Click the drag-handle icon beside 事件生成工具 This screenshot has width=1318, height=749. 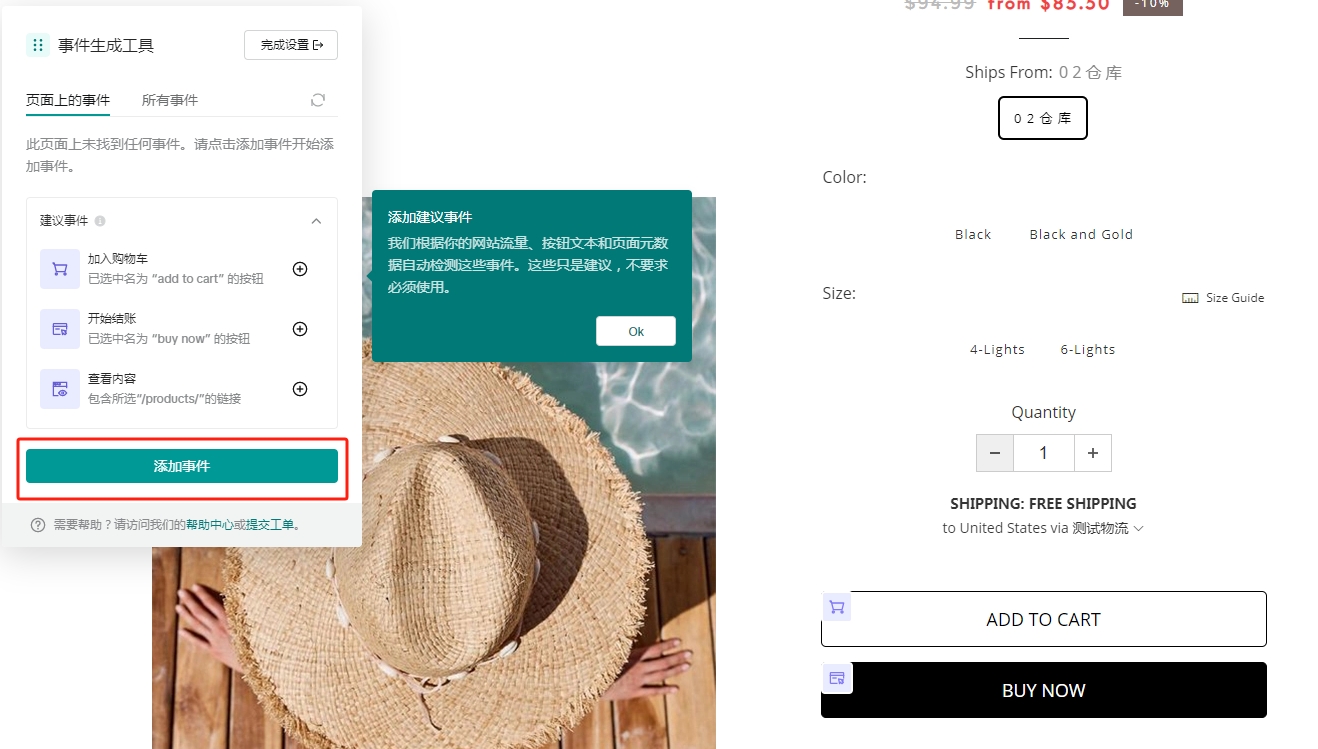(x=38, y=45)
